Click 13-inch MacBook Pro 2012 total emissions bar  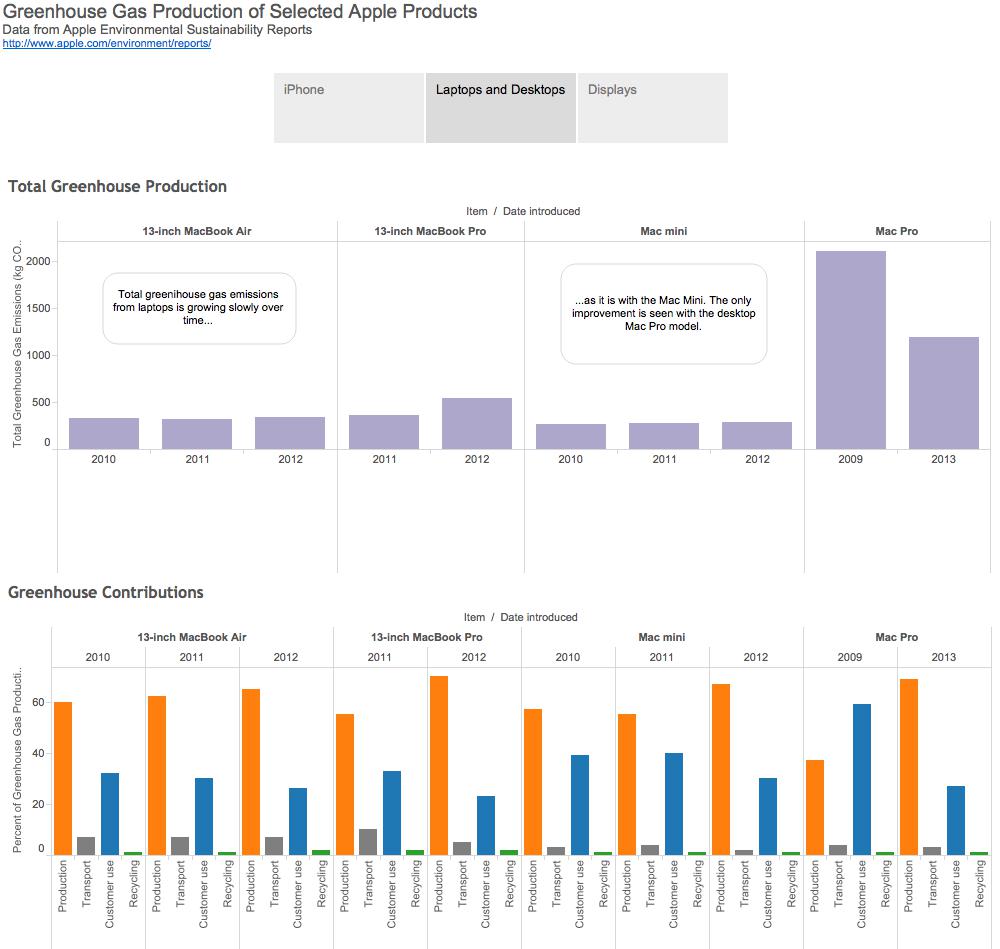(x=477, y=424)
